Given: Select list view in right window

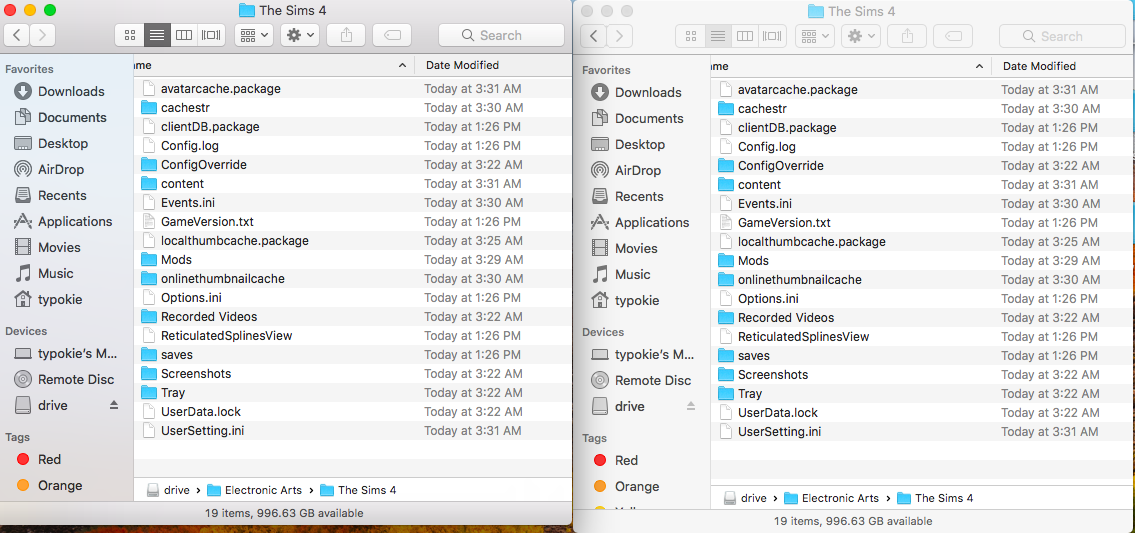Looking at the screenshot, I should [717, 35].
